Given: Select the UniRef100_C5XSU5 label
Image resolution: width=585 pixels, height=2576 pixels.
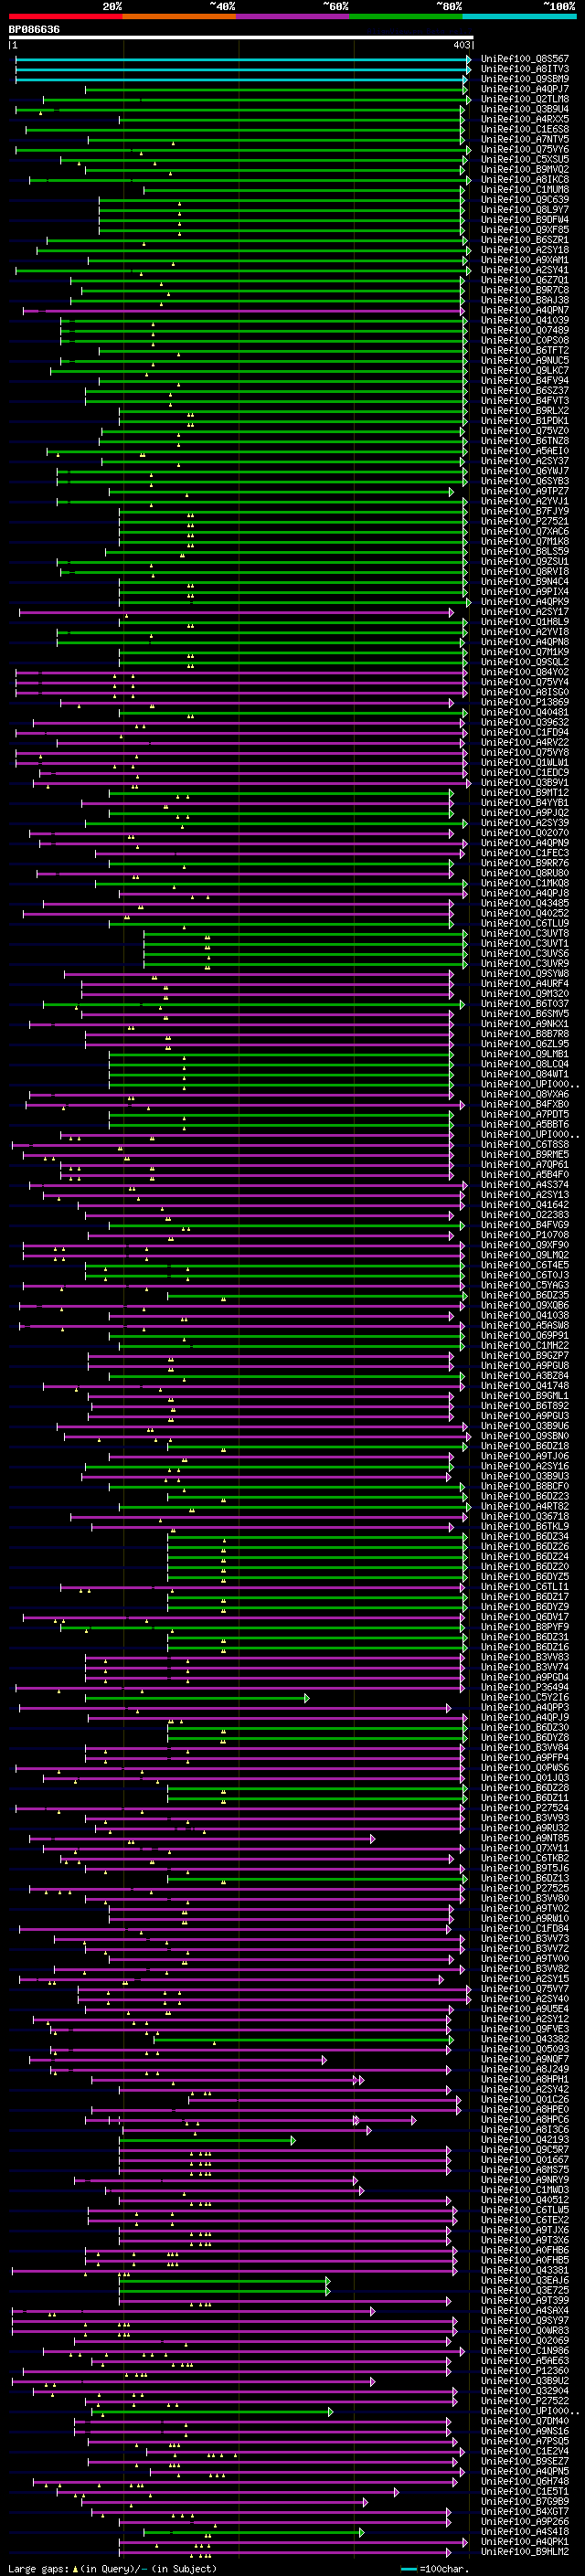Looking at the screenshot, I should pyautogui.click(x=525, y=159).
